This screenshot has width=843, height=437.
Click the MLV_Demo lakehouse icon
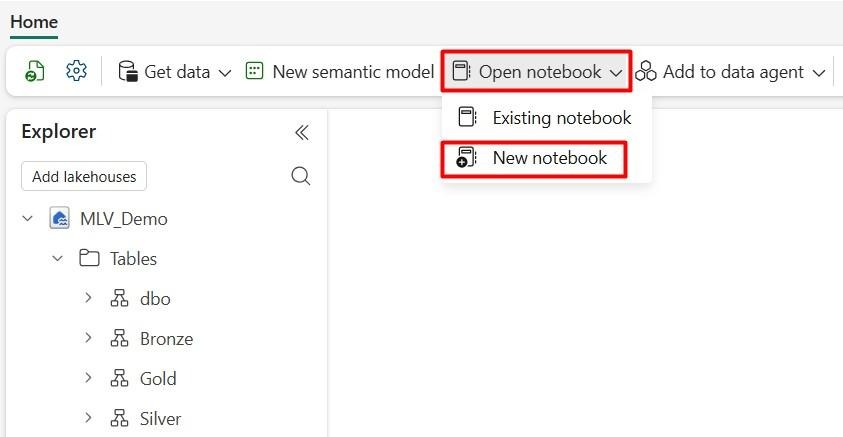click(x=59, y=219)
